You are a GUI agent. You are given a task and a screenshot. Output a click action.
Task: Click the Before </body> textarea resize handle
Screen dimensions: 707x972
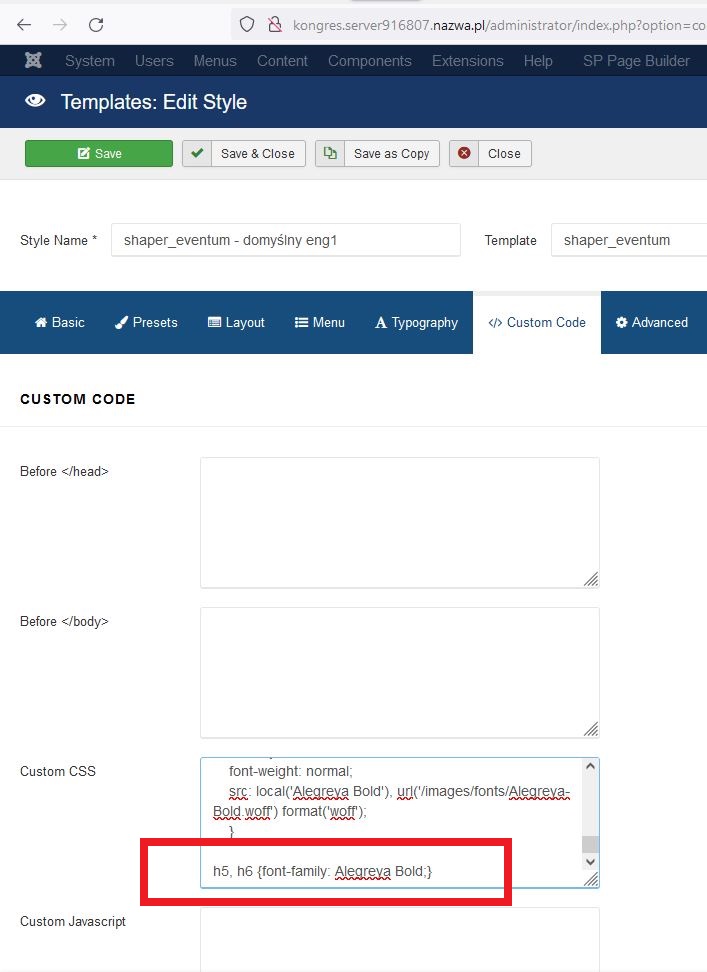pos(591,730)
